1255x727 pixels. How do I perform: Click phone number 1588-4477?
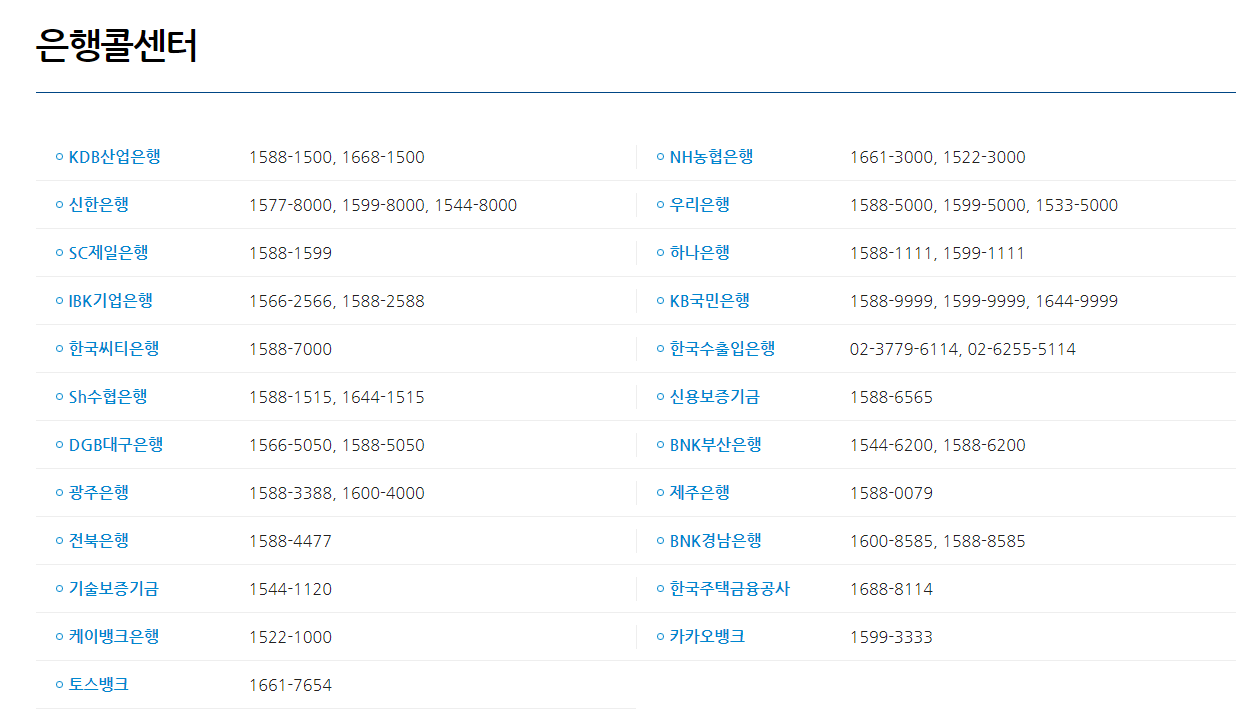290,541
